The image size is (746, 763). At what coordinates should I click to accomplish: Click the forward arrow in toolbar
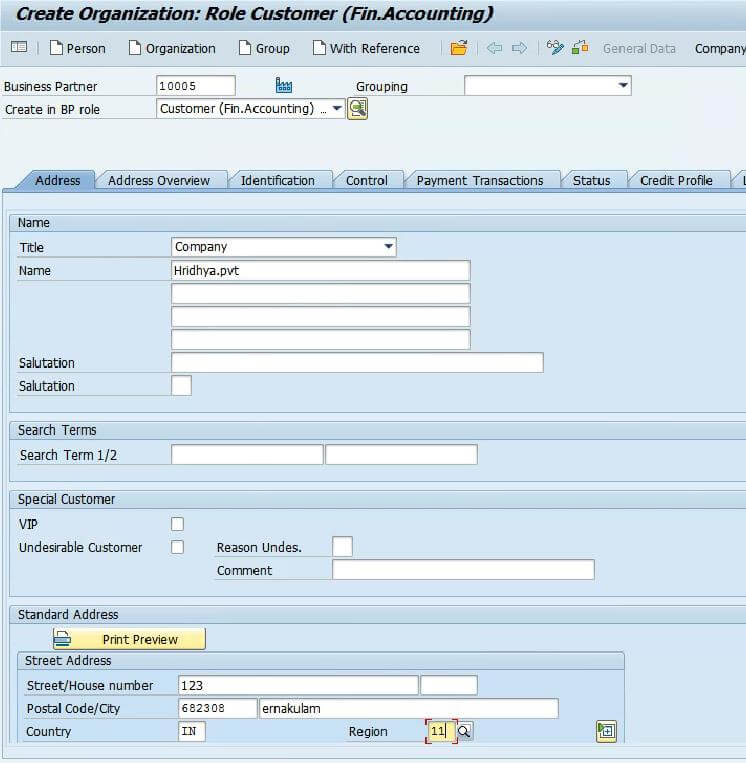pos(519,48)
